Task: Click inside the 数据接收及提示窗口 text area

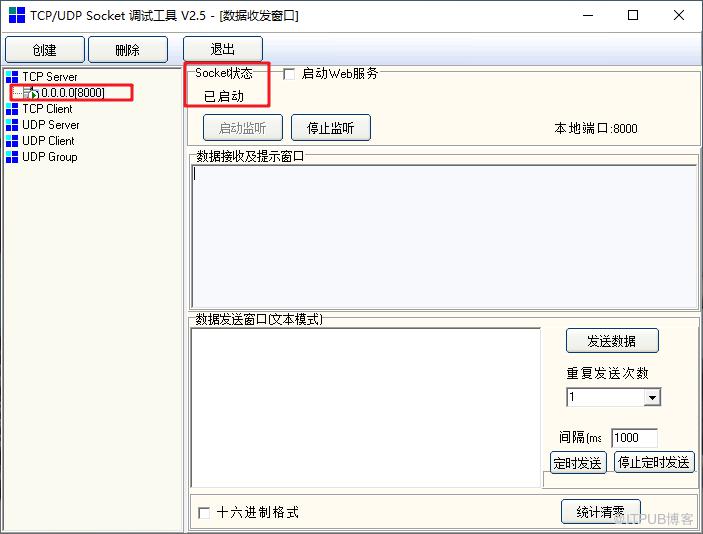Action: pyautogui.click(x=444, y=236)
